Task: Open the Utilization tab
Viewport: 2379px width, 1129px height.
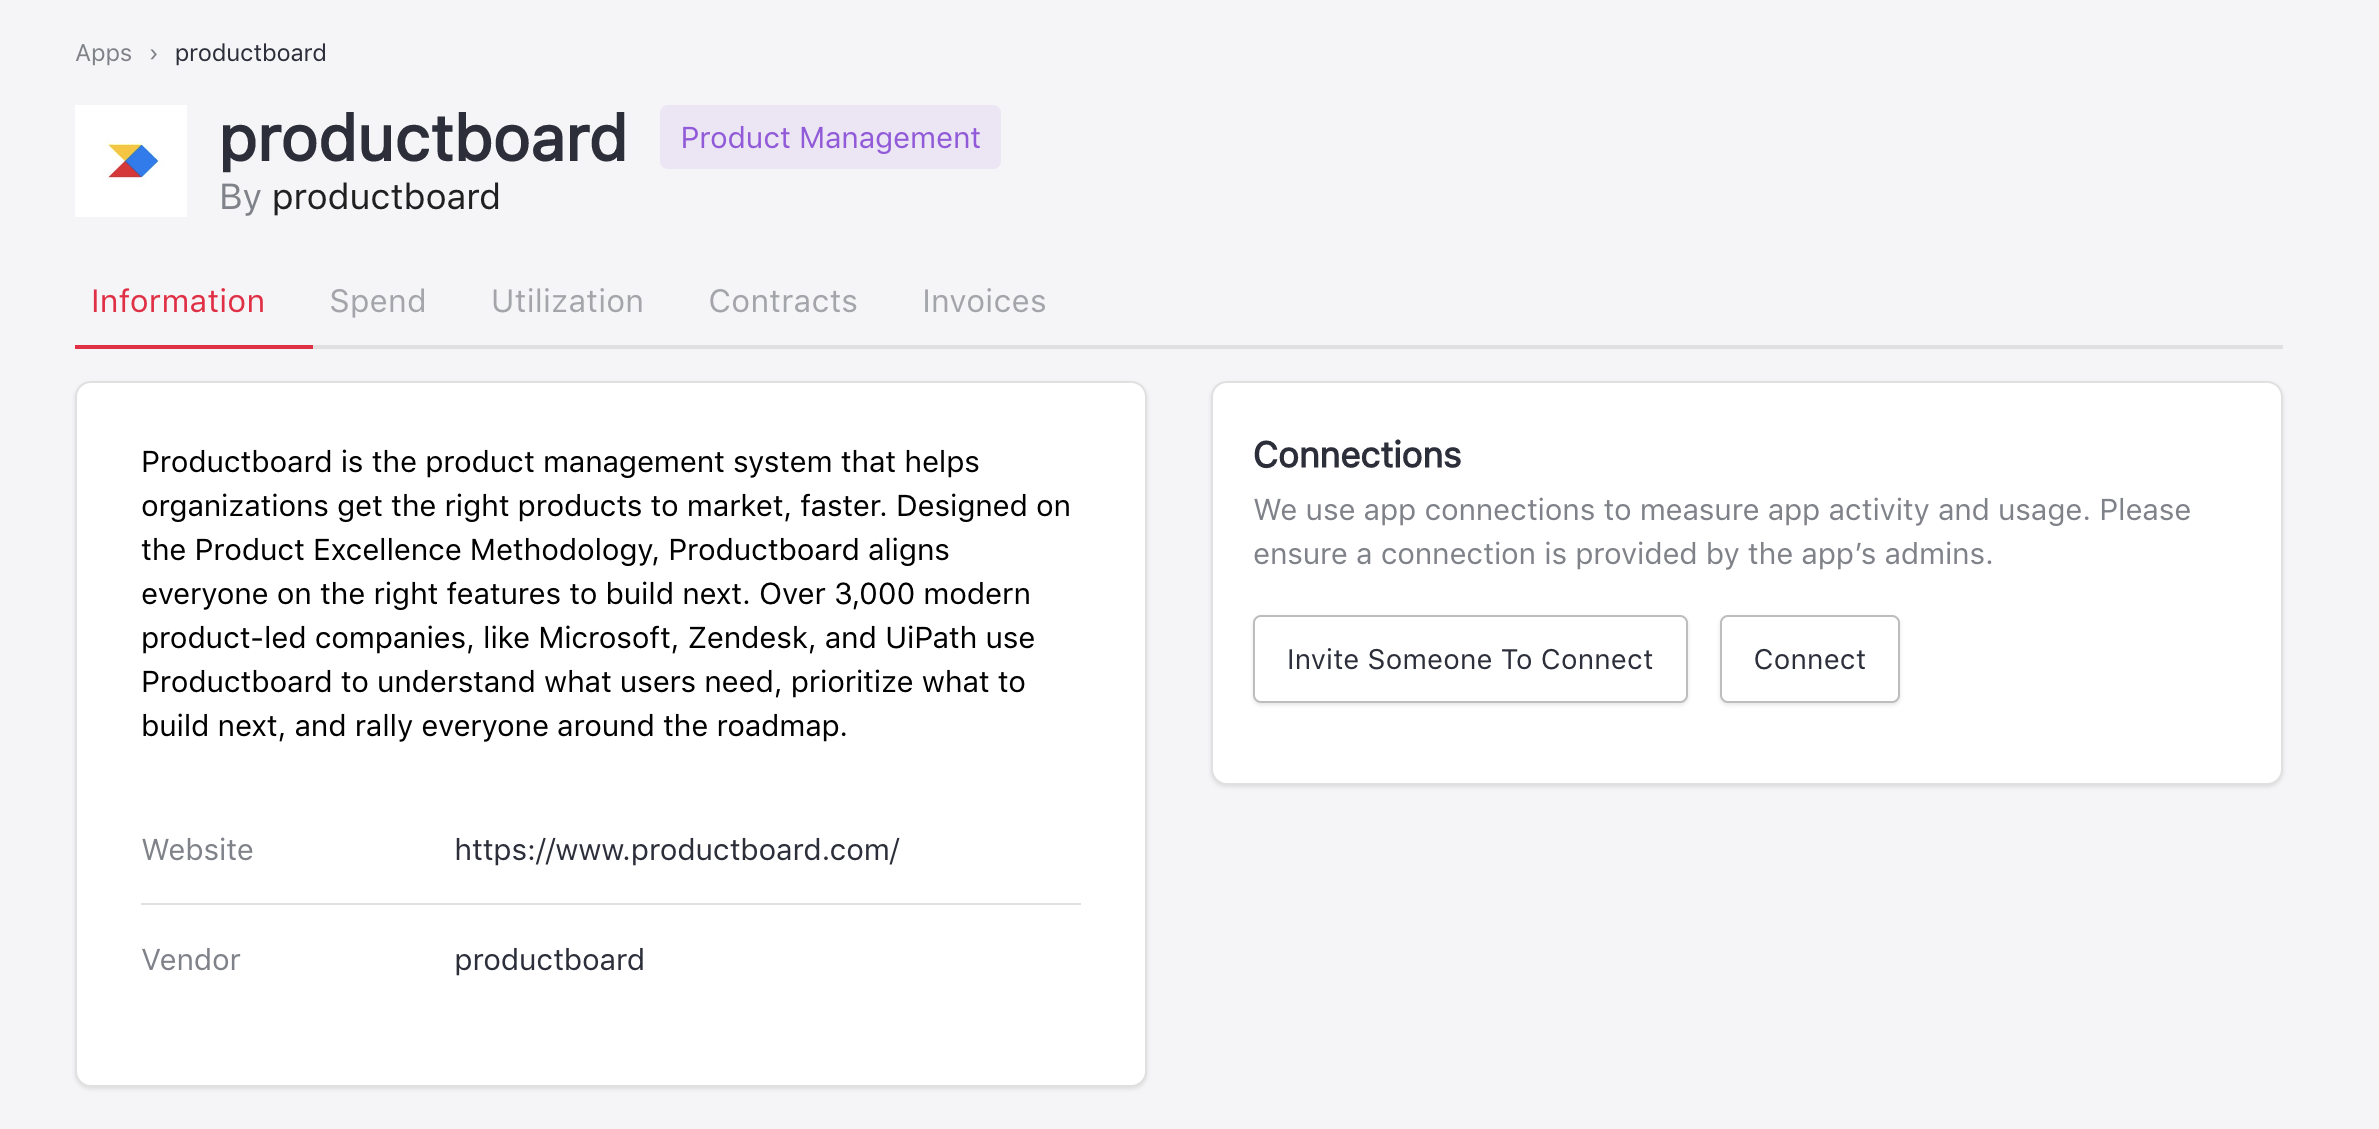Action: [x=567, y=301]
